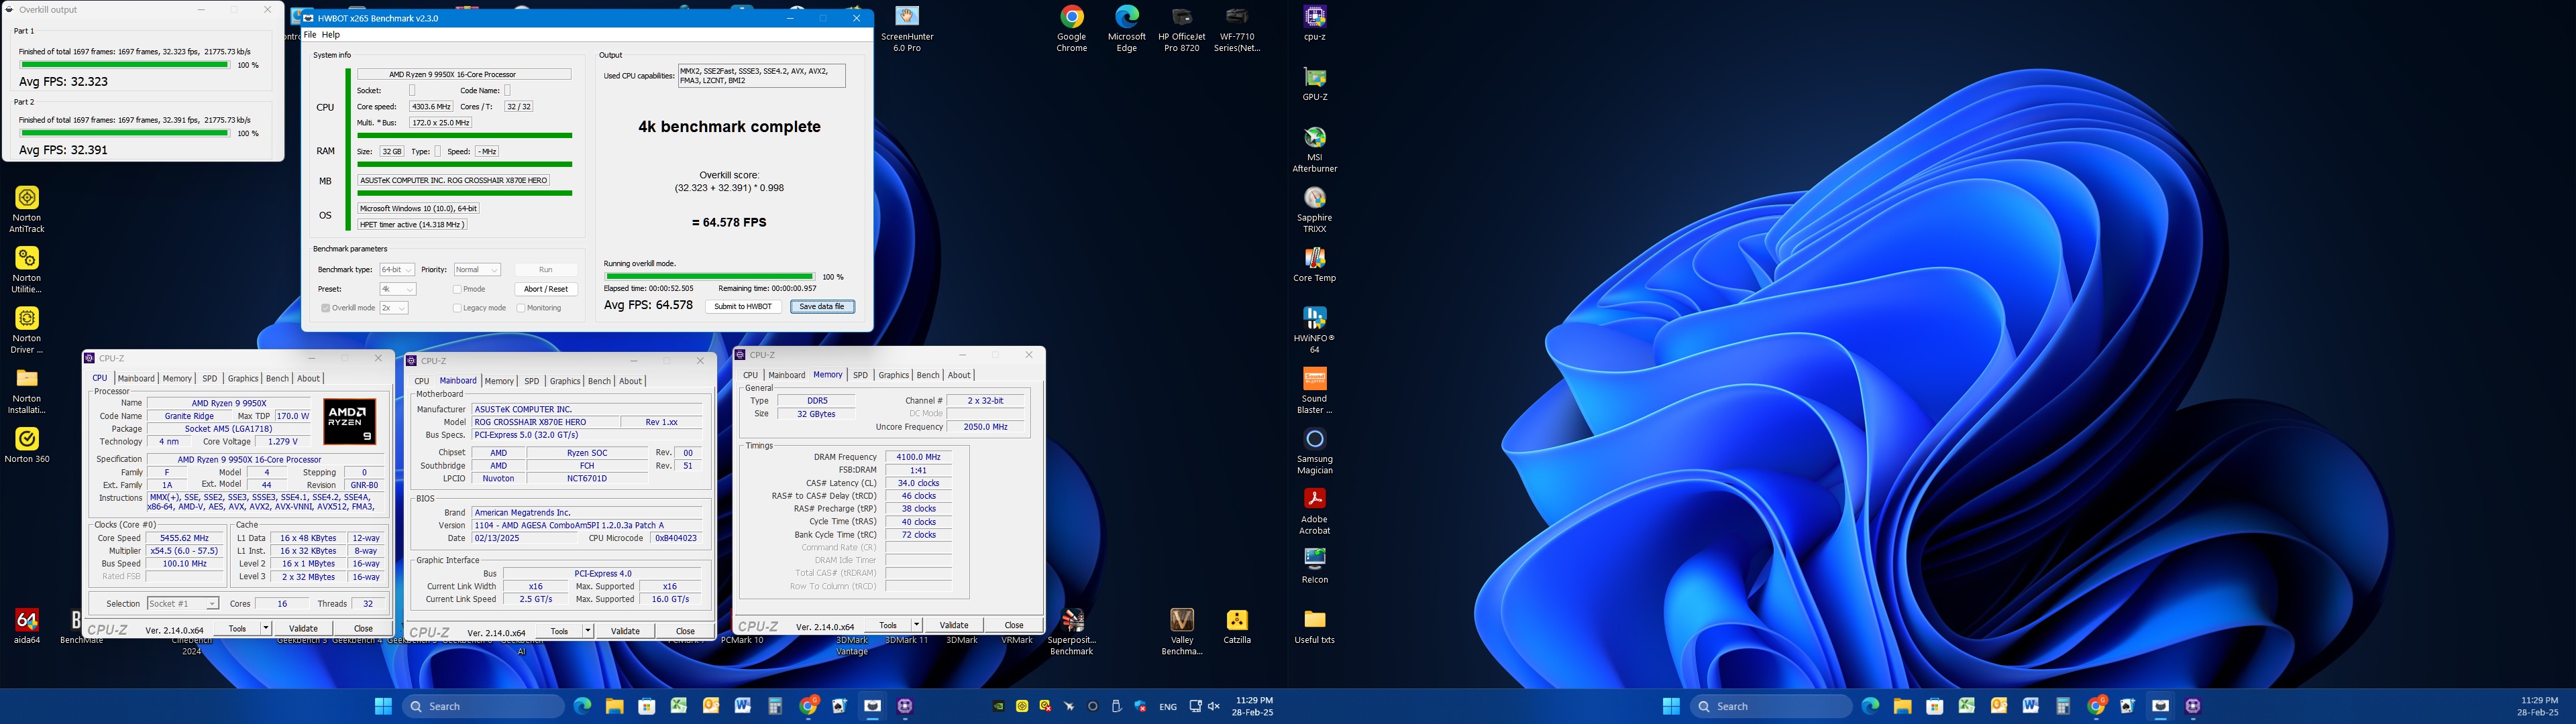This screenshot has height=724, width=2576.
Task: Click the Part 2 progress bar in Overkill output
Action: pos(125,133)
